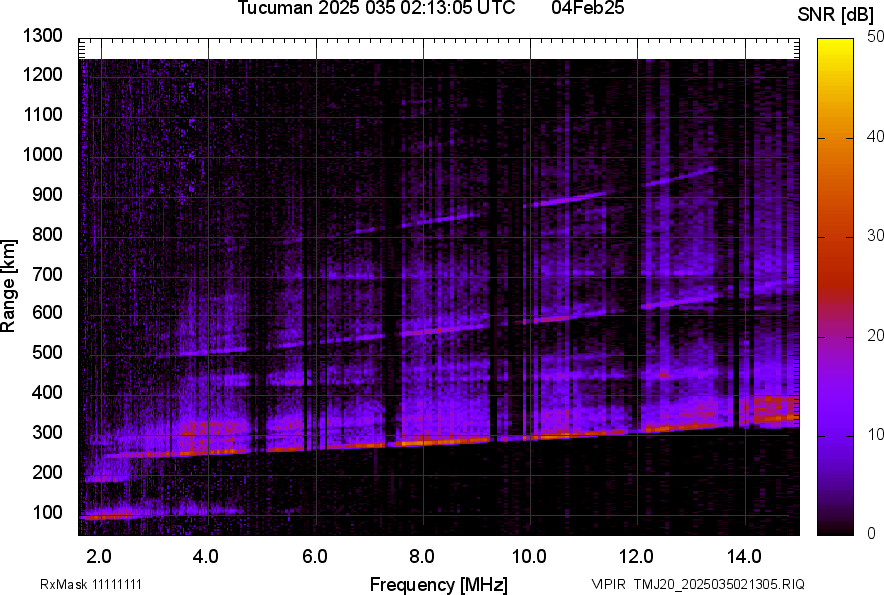Click the 700 tick on the range axis
The height and width of the screenshot is (595, 884).
pos(48,274)
